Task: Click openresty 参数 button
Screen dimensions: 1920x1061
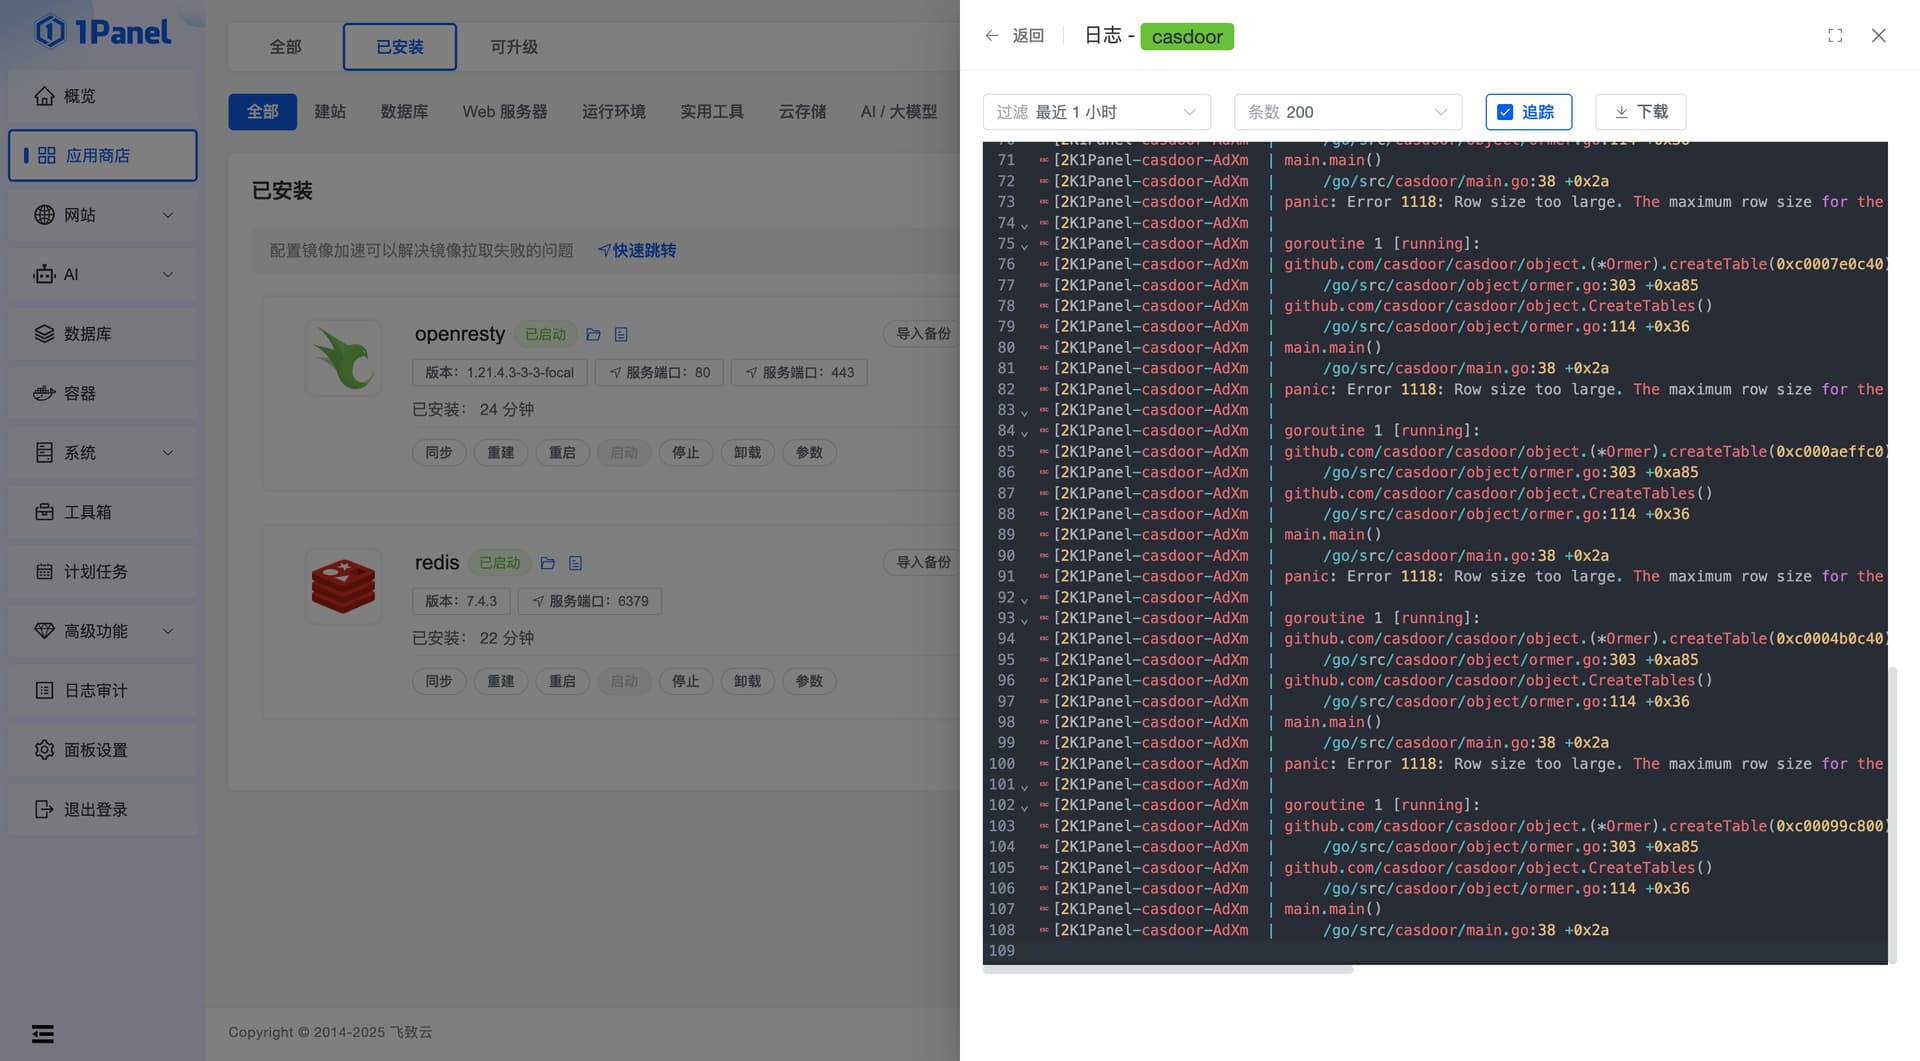Action: (809, 453)
